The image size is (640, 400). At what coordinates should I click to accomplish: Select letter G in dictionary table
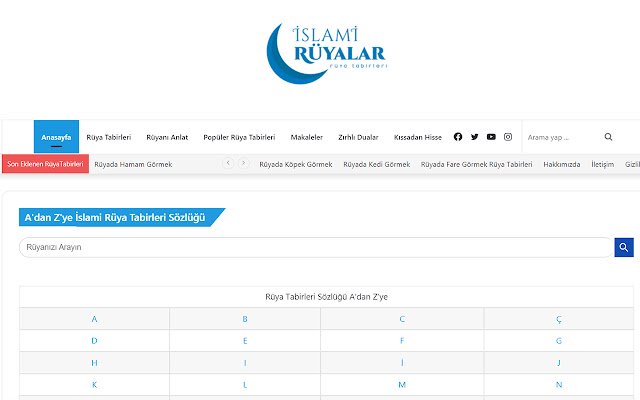[x=559, y=340]
